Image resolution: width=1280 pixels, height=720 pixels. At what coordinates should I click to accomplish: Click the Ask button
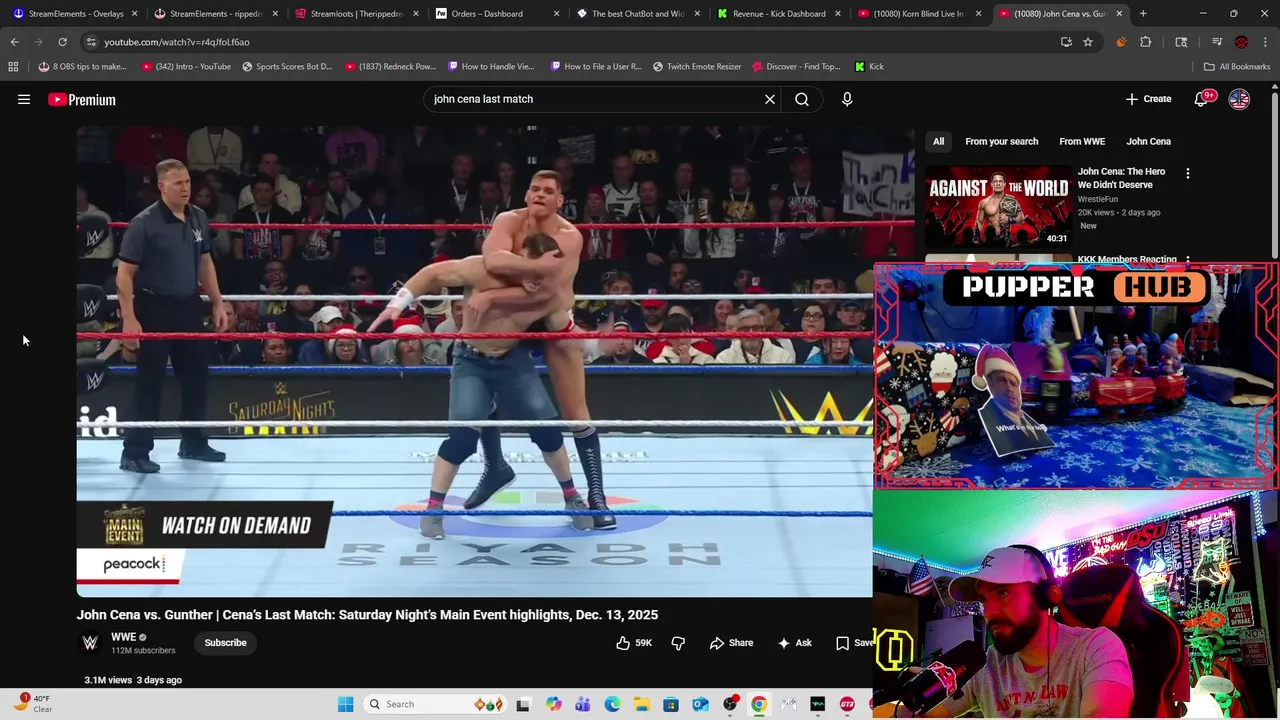pyautogui.click(x=794, y=643)
